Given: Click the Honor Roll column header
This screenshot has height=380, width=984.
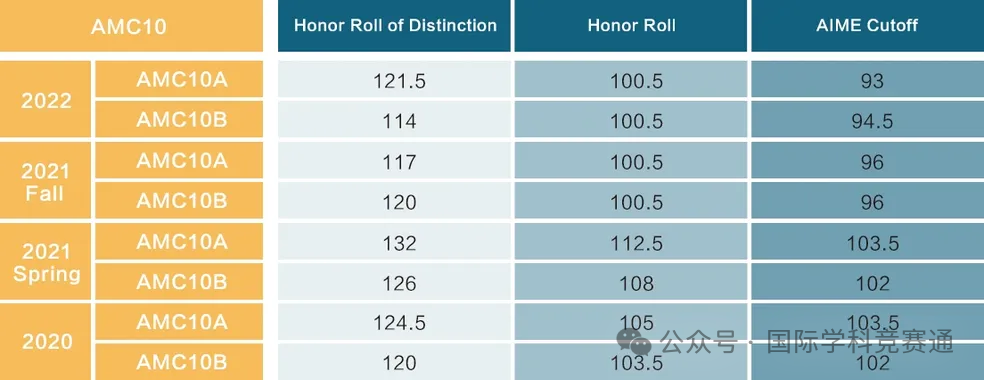Looking at the screenshot, I should coord(631,26).
